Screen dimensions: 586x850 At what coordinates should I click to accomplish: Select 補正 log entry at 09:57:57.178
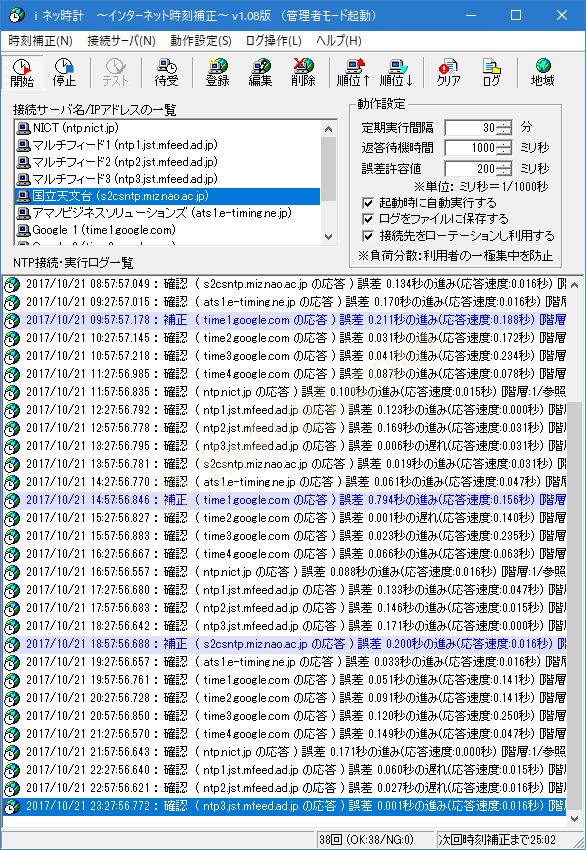(x=285, y=320)
